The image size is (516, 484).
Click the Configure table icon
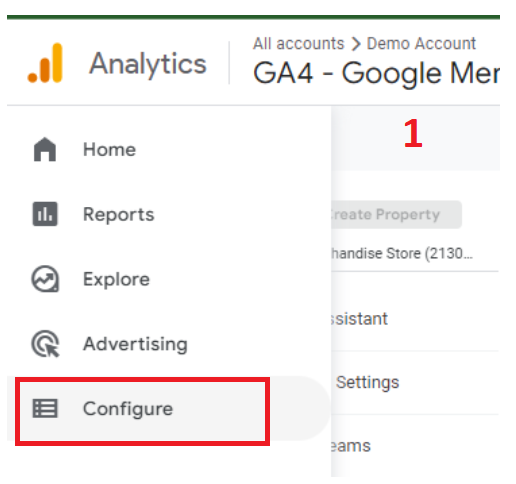[x=45, y=409]
